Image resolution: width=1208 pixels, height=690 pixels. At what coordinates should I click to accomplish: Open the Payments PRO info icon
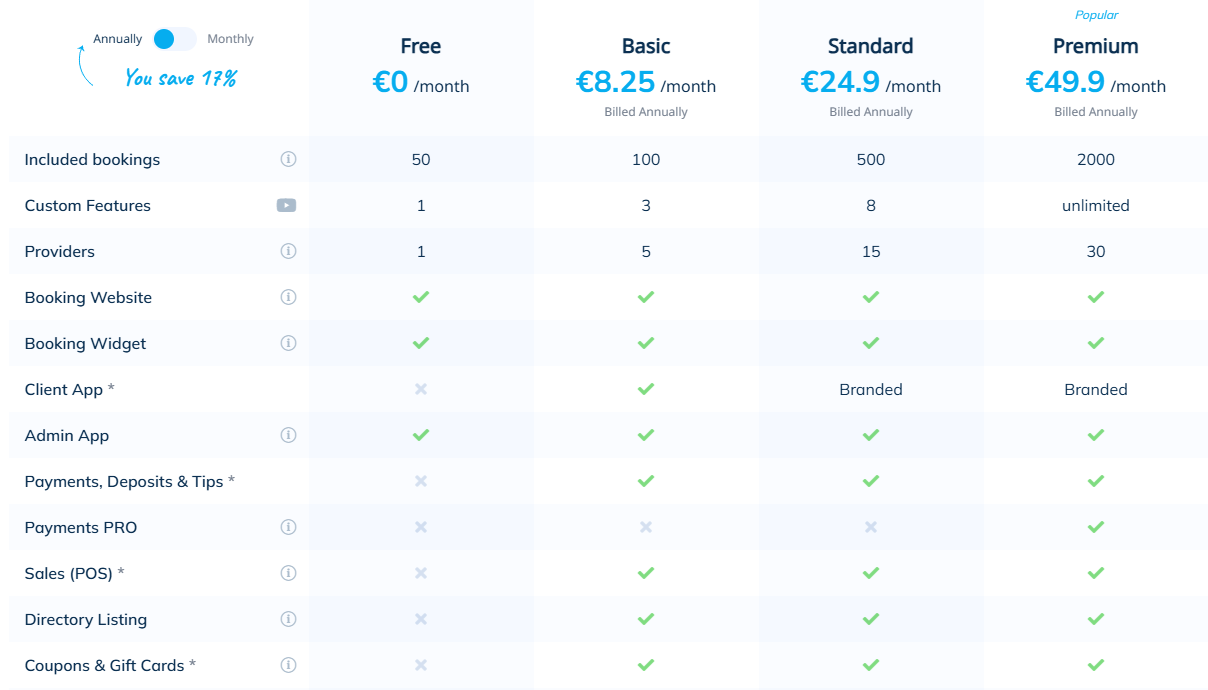[x=288, y=527]
